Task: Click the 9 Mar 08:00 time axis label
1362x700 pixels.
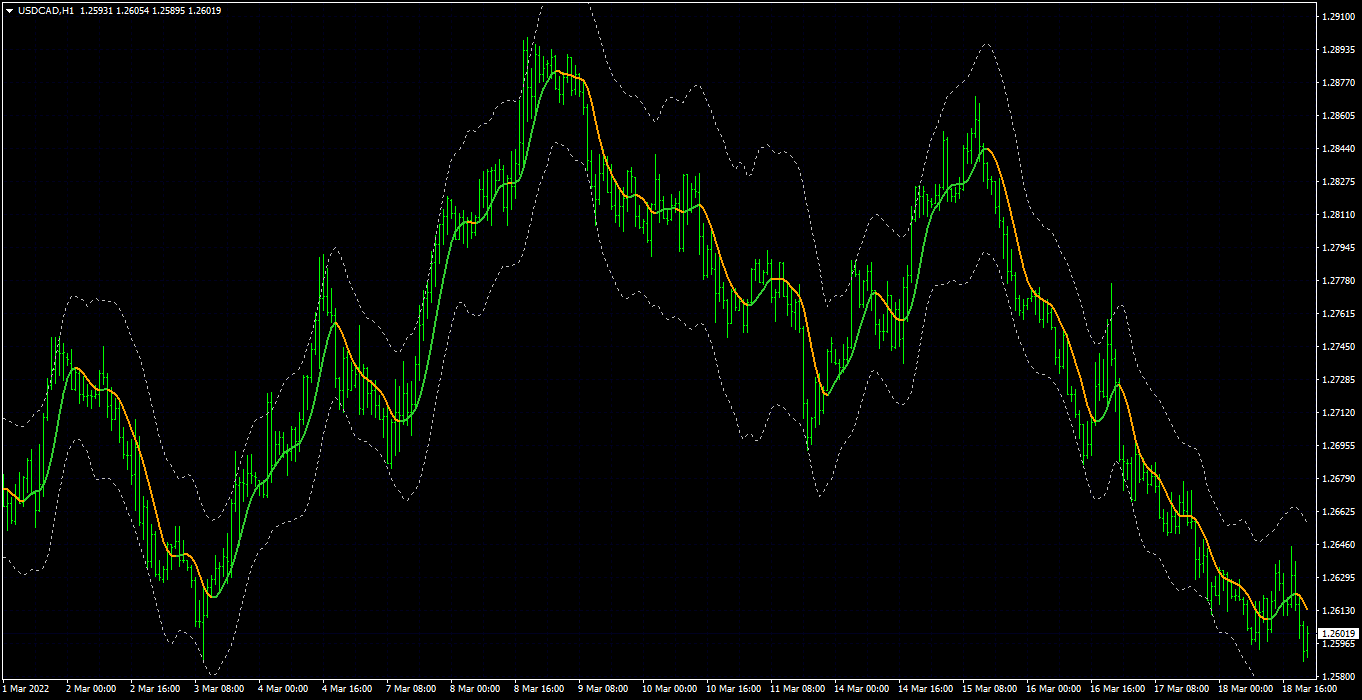Action: point(603,689)
